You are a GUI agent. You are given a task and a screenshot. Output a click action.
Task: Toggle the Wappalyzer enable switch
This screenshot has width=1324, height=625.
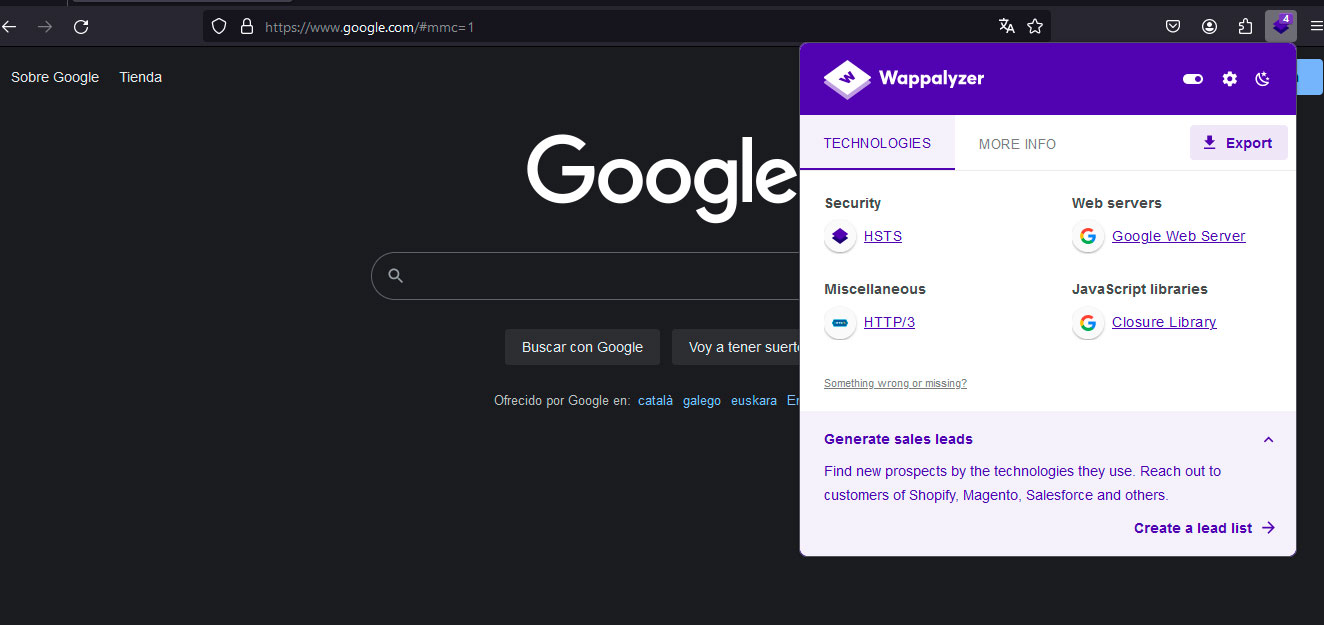1192,79
